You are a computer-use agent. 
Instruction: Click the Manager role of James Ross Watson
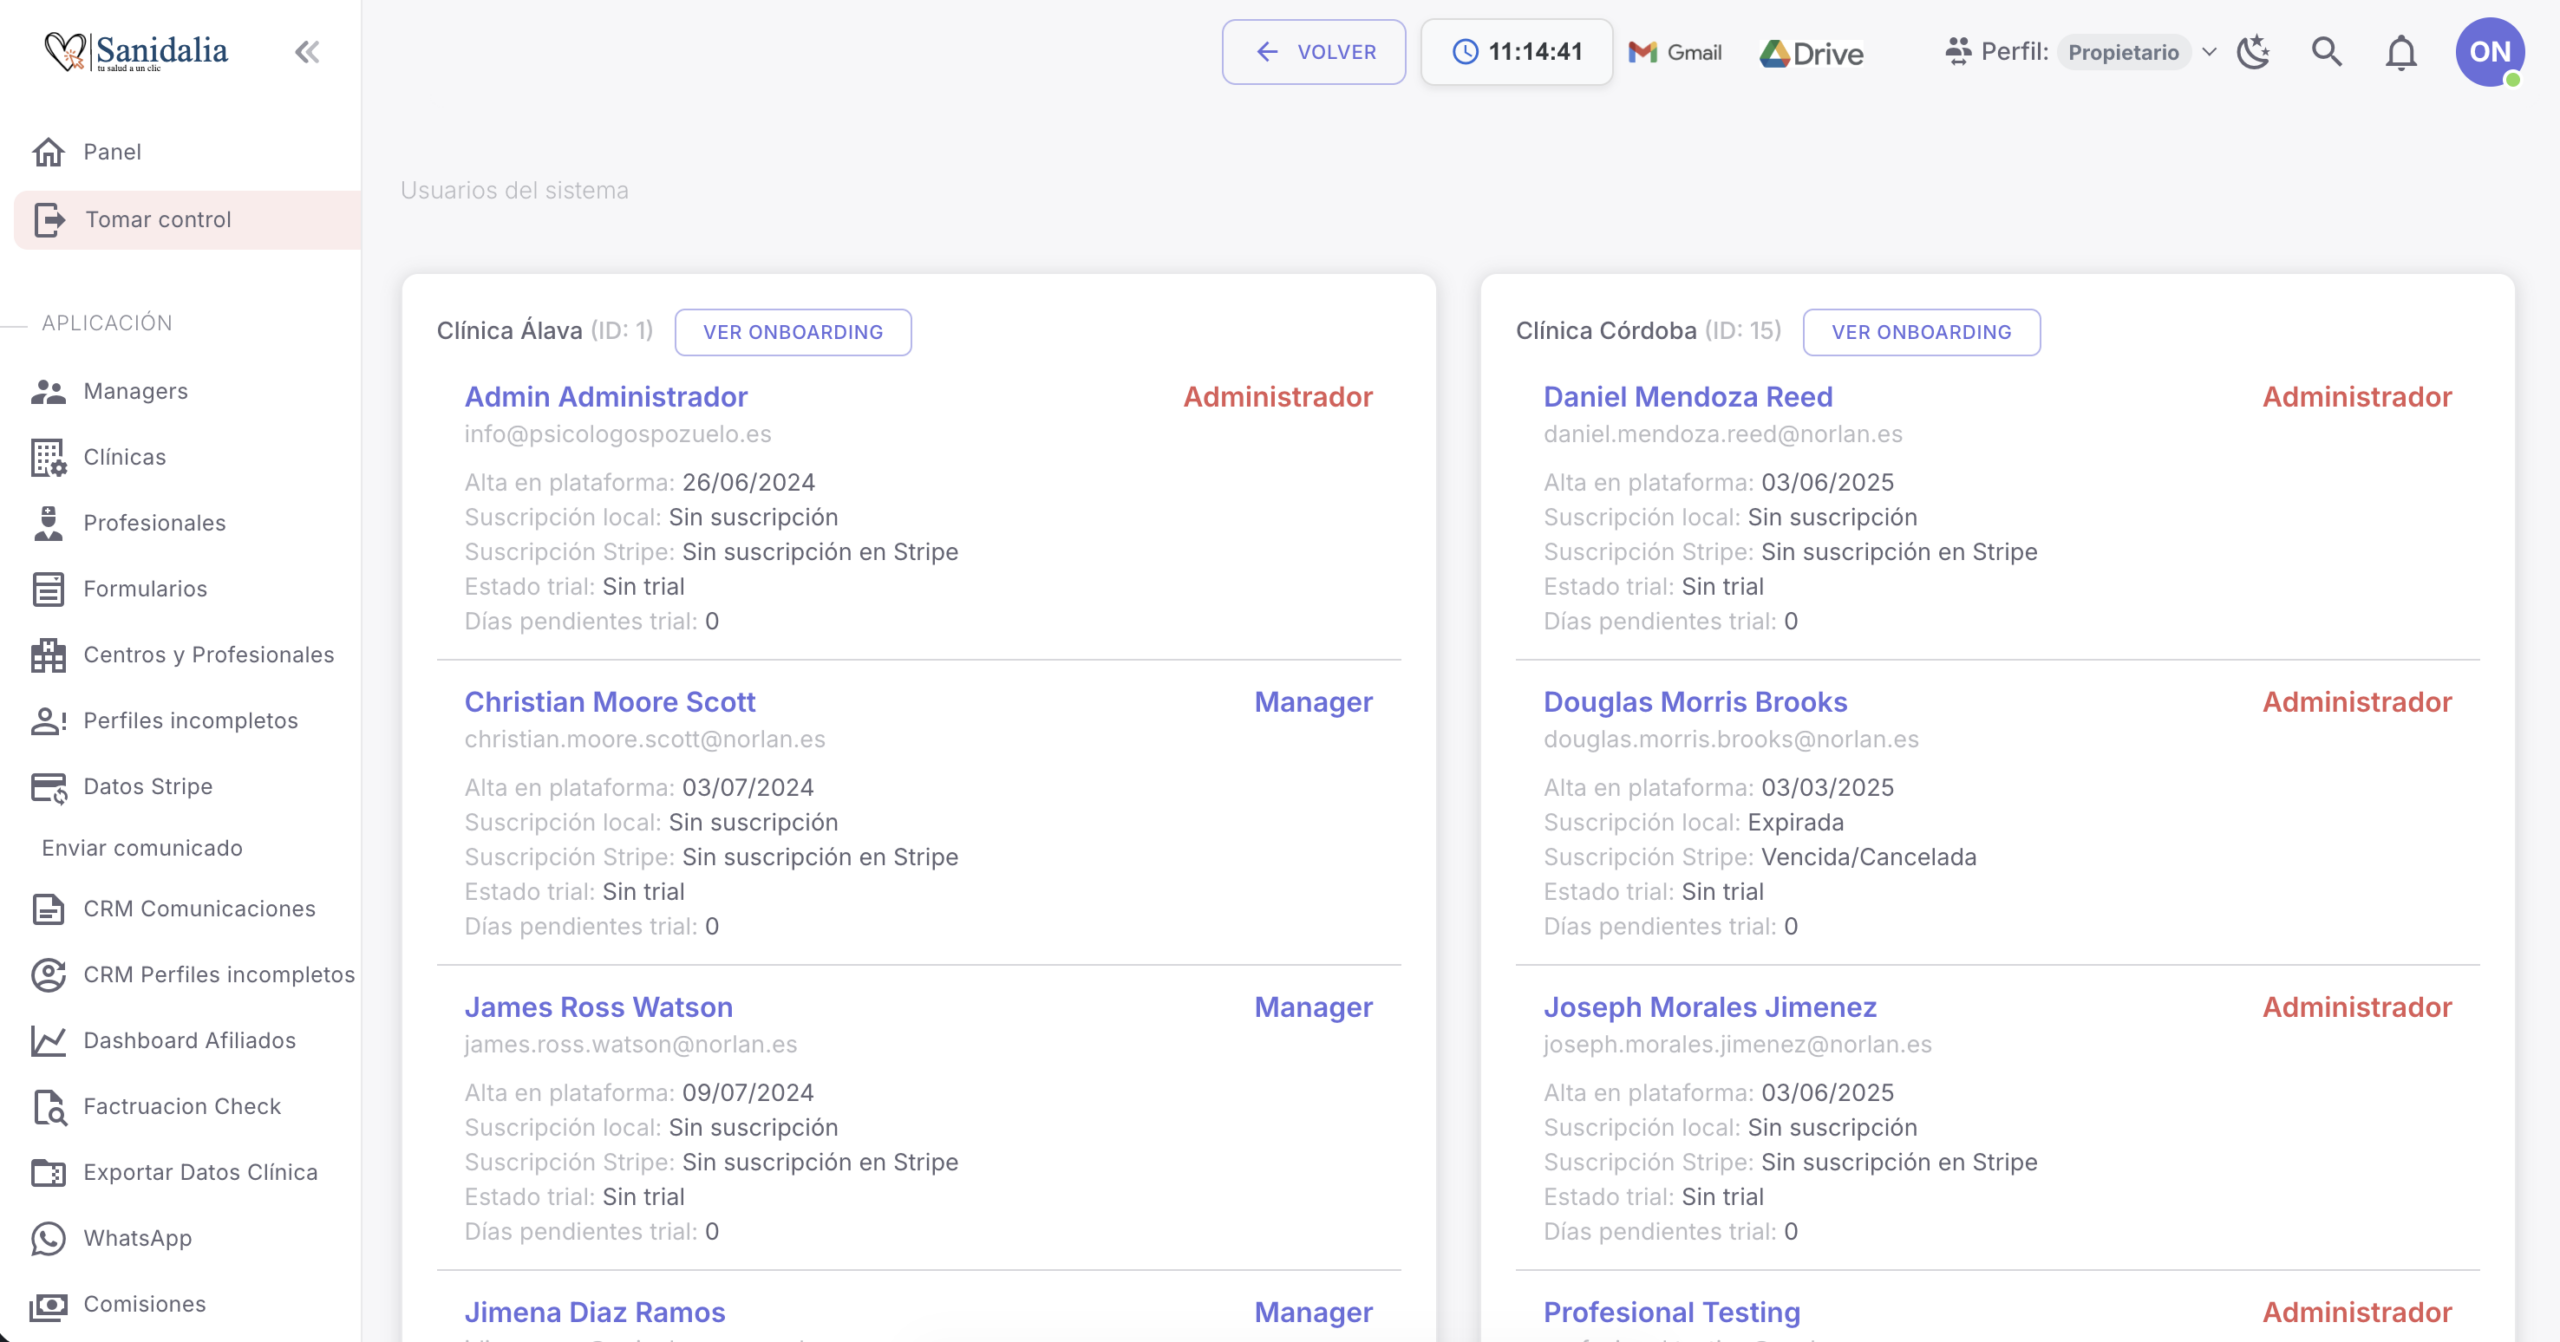[1314, 1007]
